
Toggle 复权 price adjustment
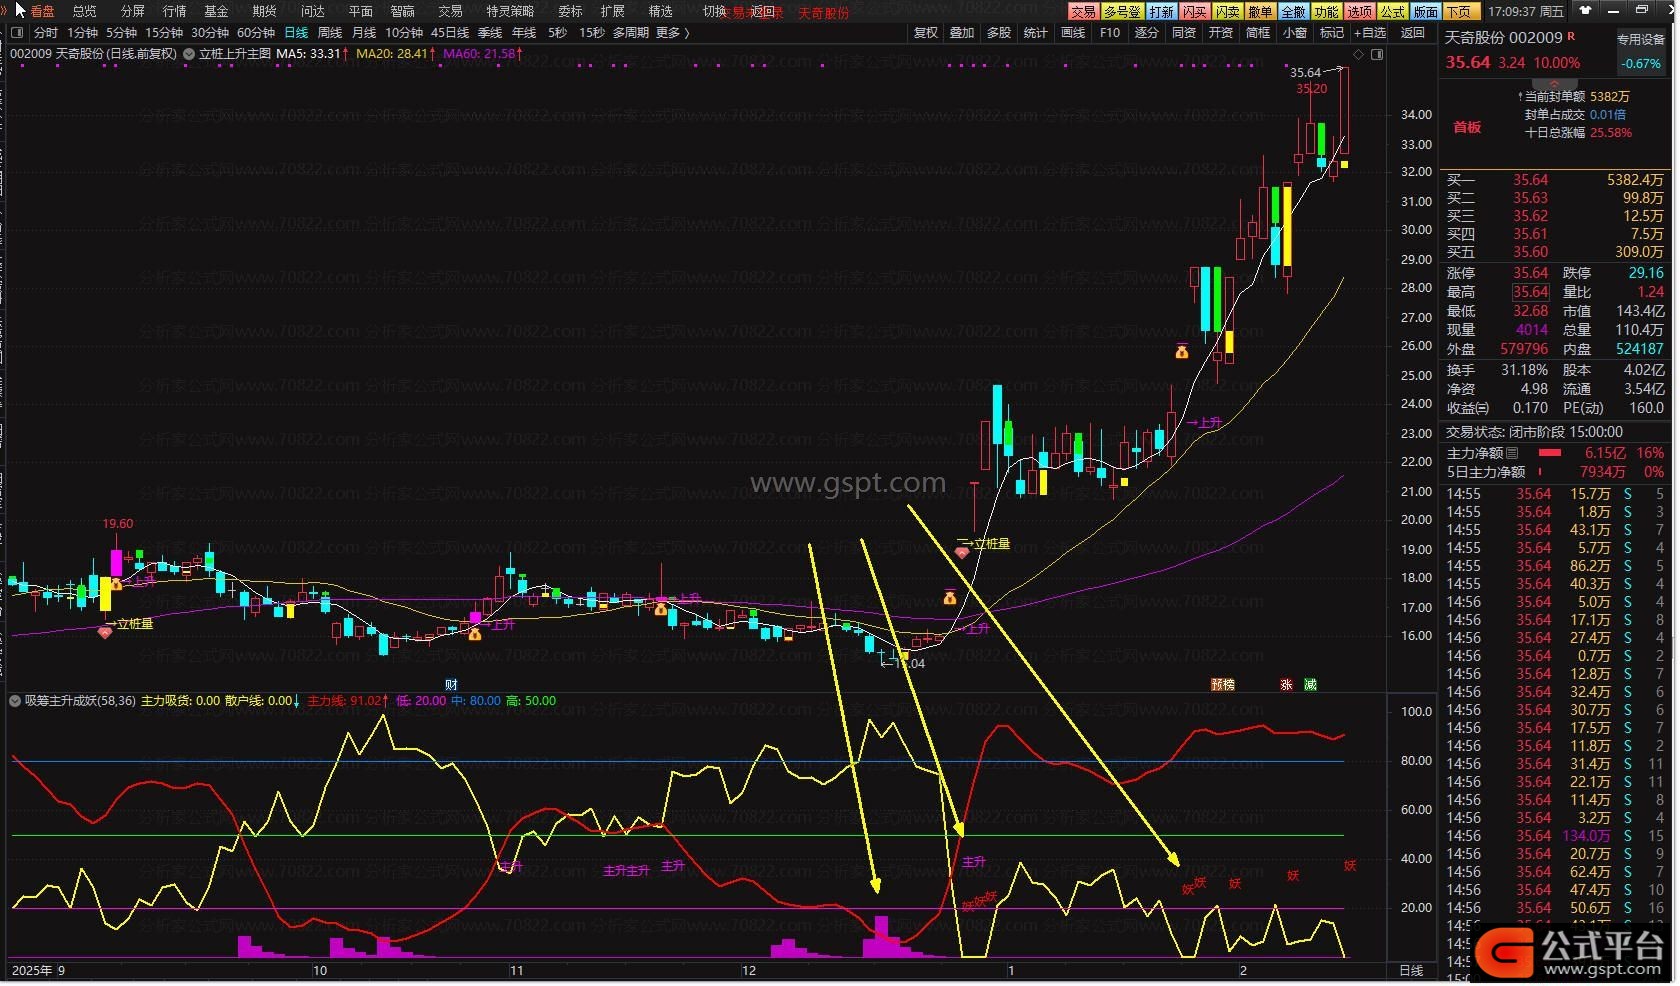click(926, 33)
